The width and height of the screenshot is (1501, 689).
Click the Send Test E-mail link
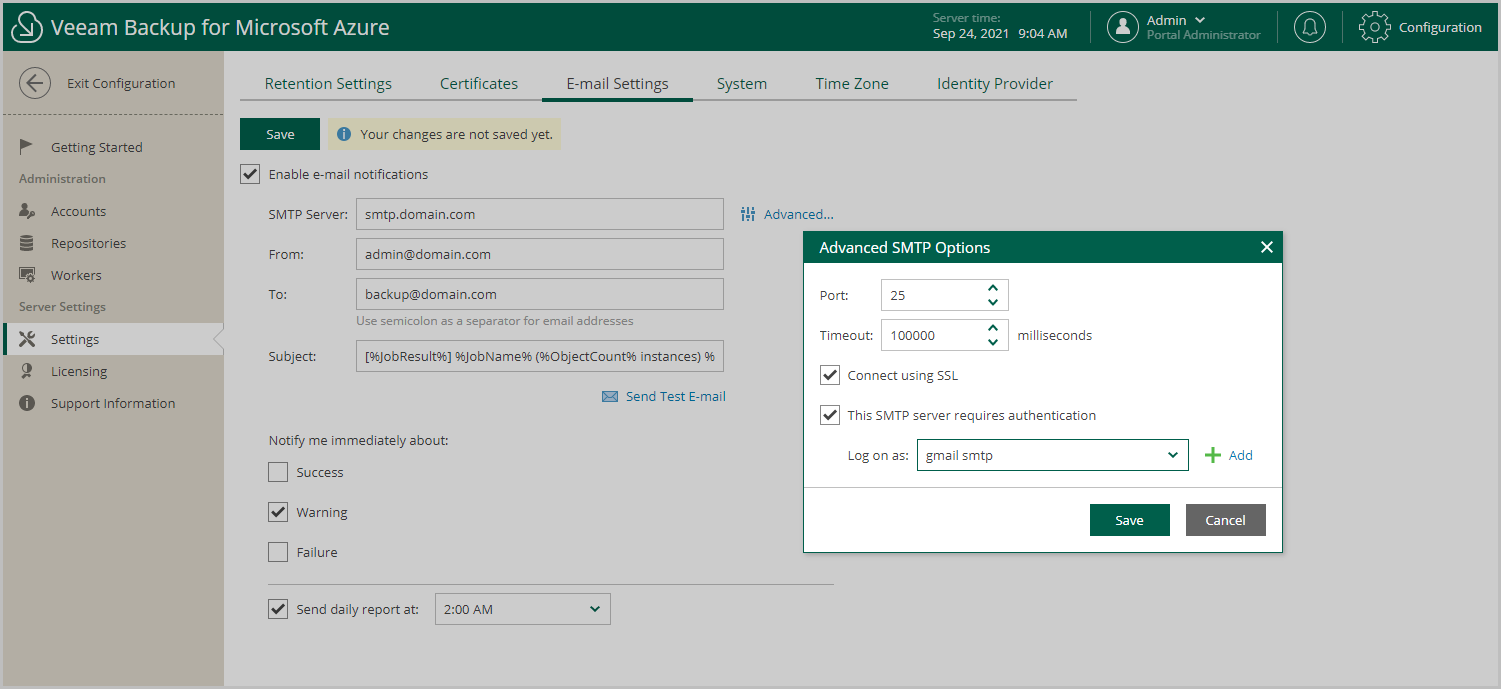[x=676, y=397]
